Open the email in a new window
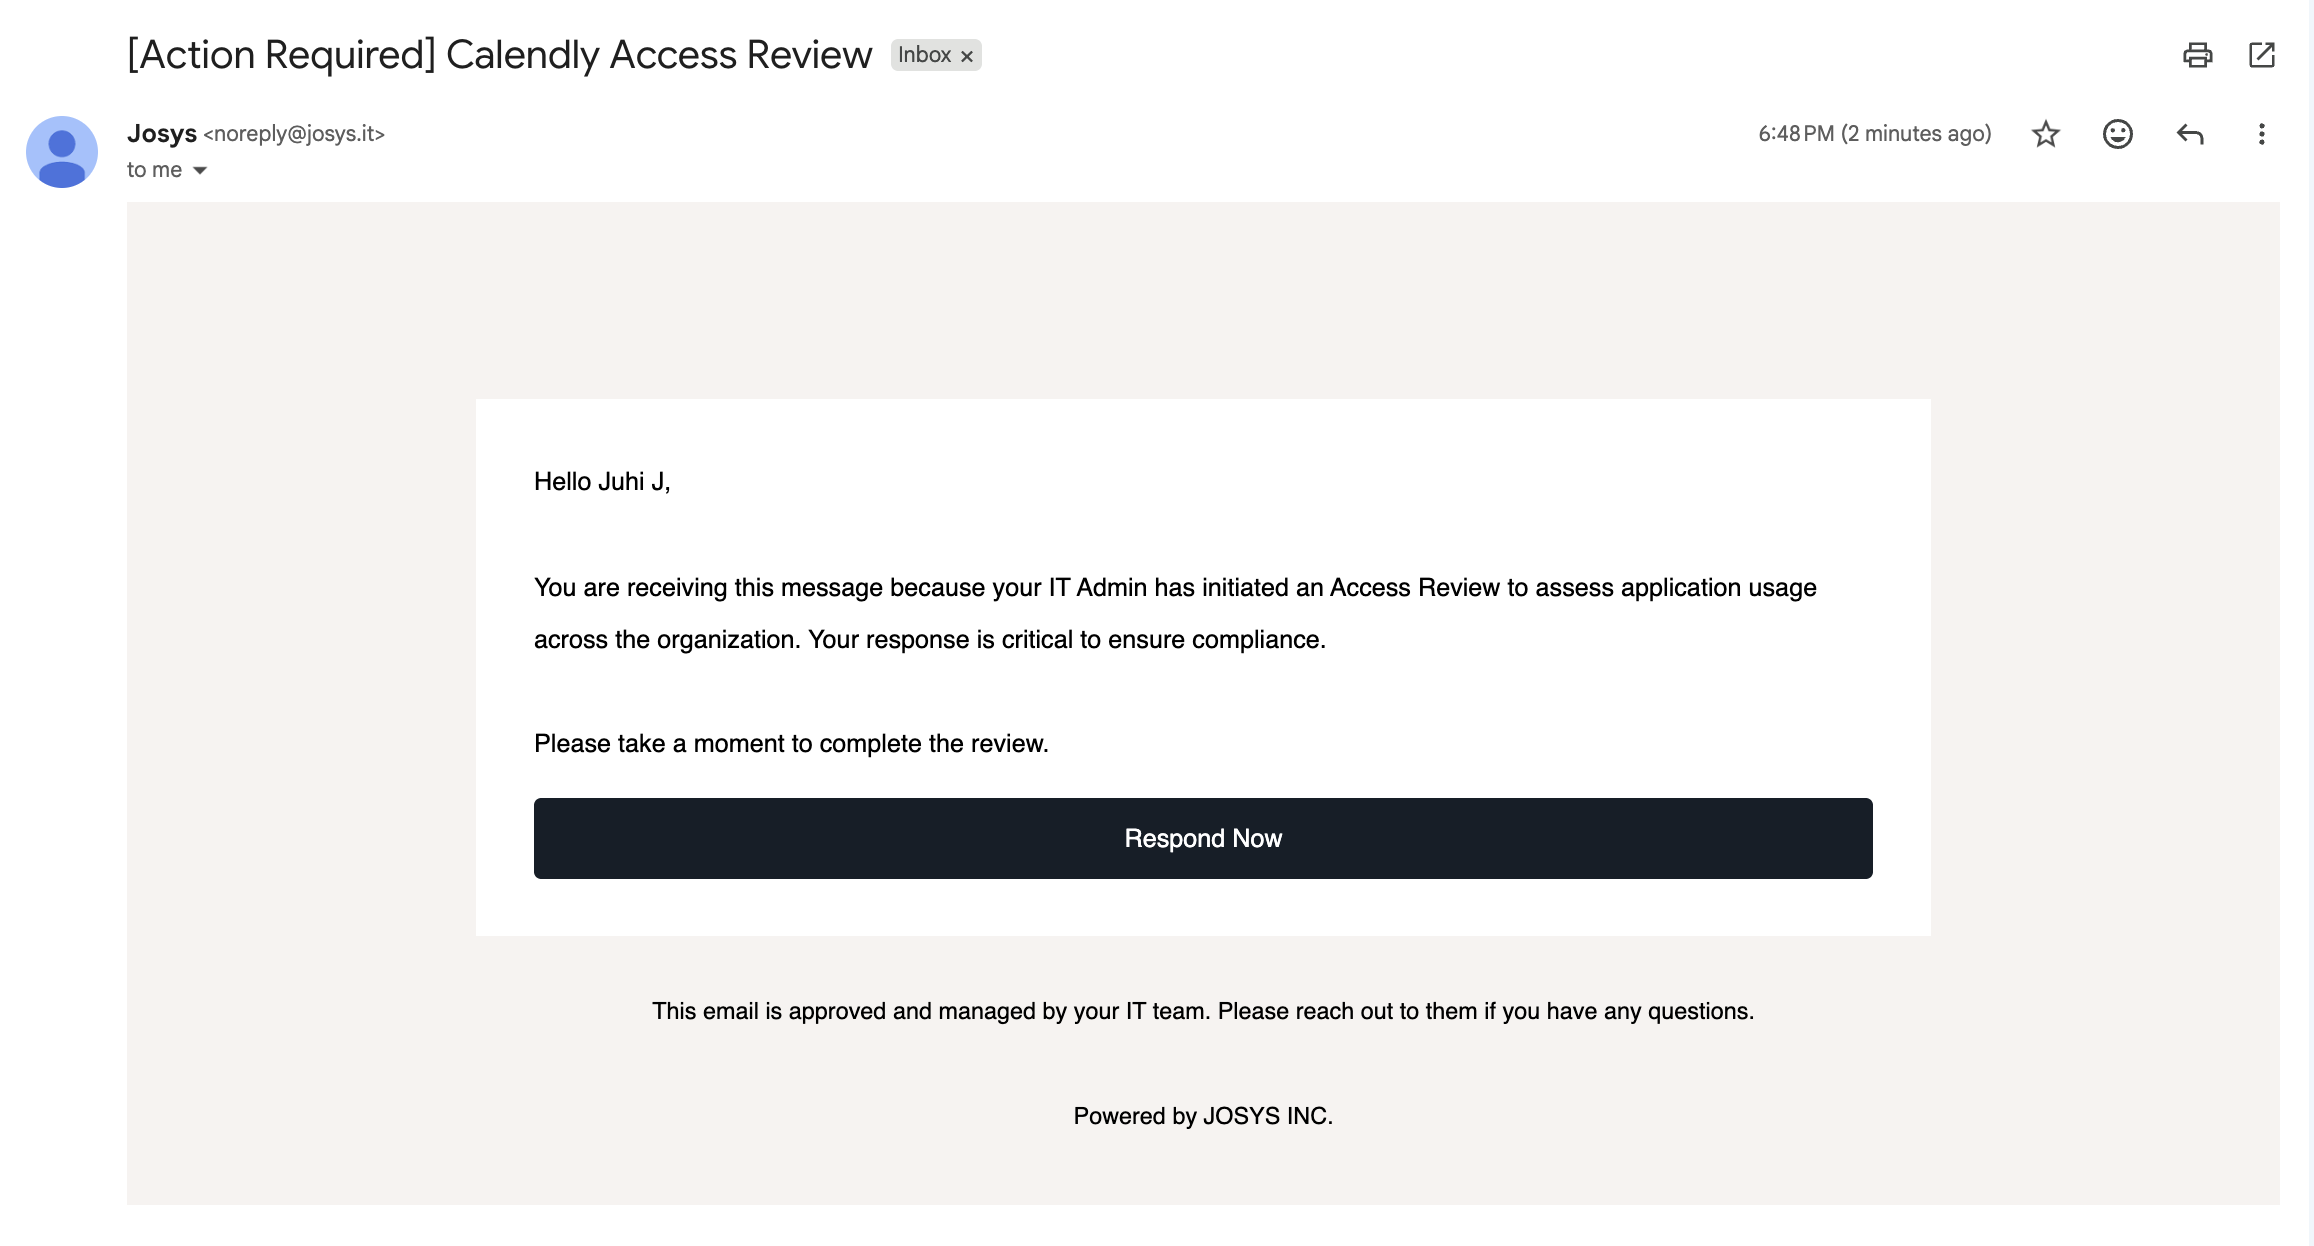Viewport: 2314px width, 1246px height. [x=2262, y=55]
